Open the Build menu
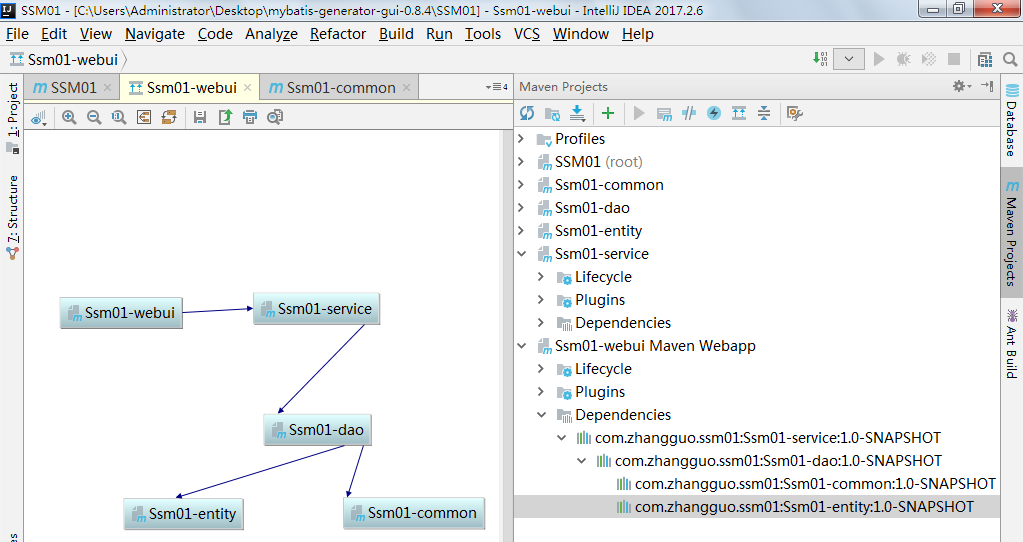The image size is (1023, 542). [x=396, y=34]
